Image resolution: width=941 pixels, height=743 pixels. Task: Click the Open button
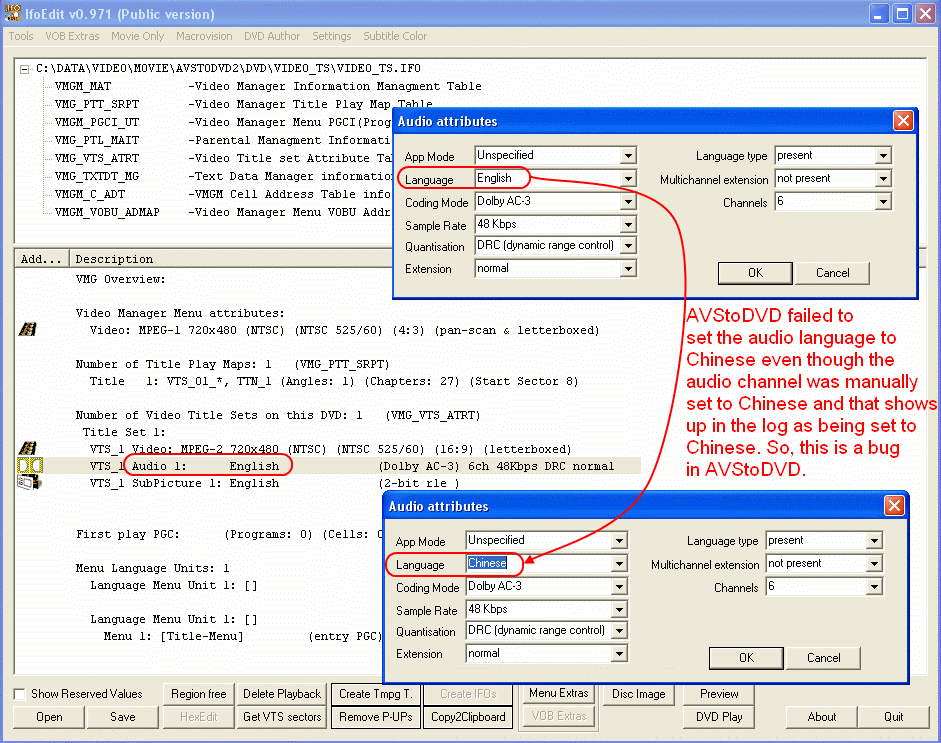click(49, 717)
